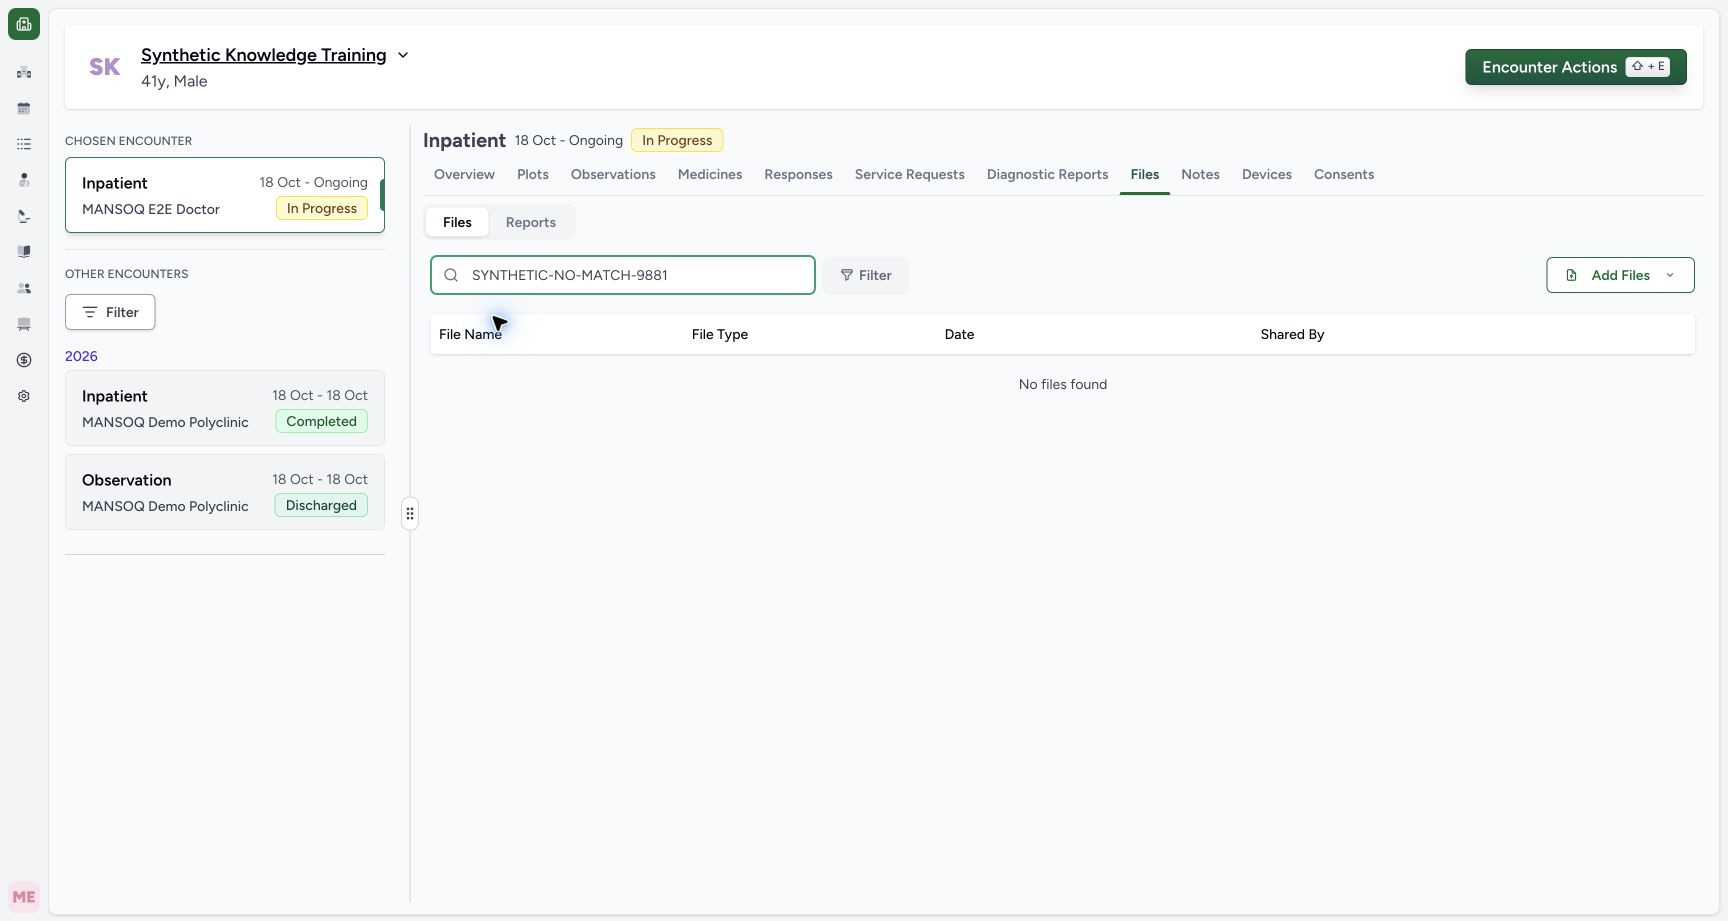Viewport: 1728px width, 921px height.
Task: Select the completed Inpatient encounter card
Action: [x=225, y=408]
